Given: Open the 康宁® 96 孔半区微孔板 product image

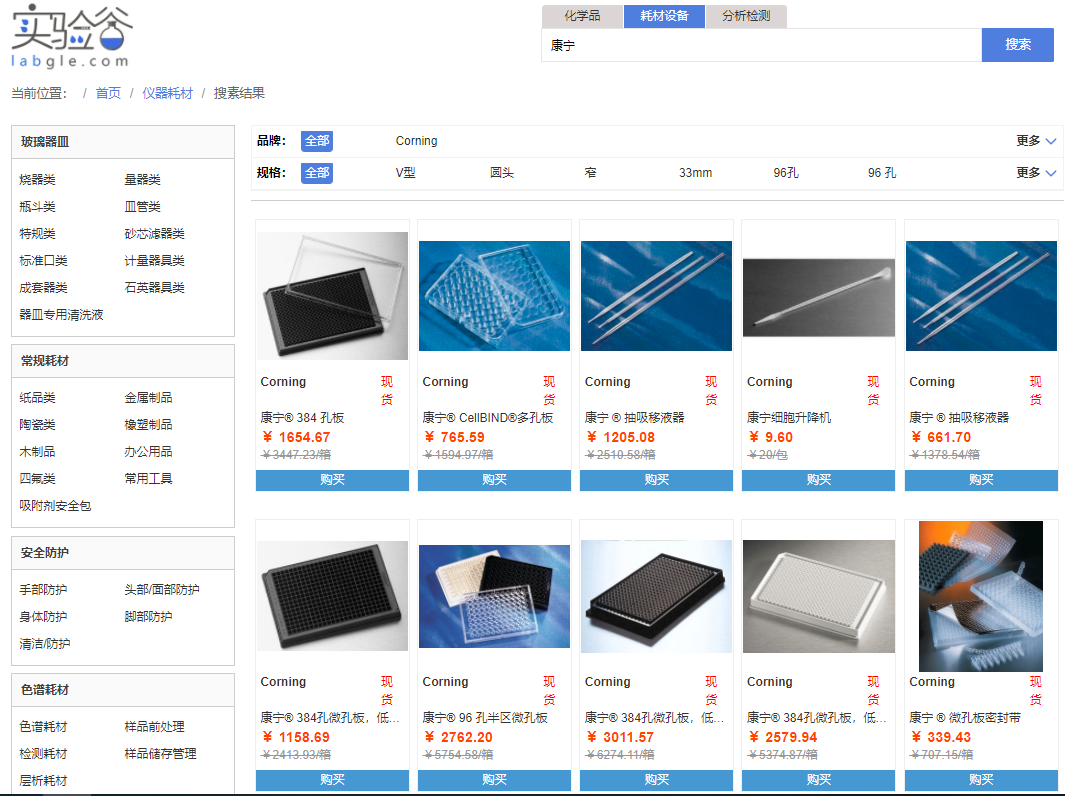Looking at the screenshot, I should pyautogui.click(x=494, y=596).
